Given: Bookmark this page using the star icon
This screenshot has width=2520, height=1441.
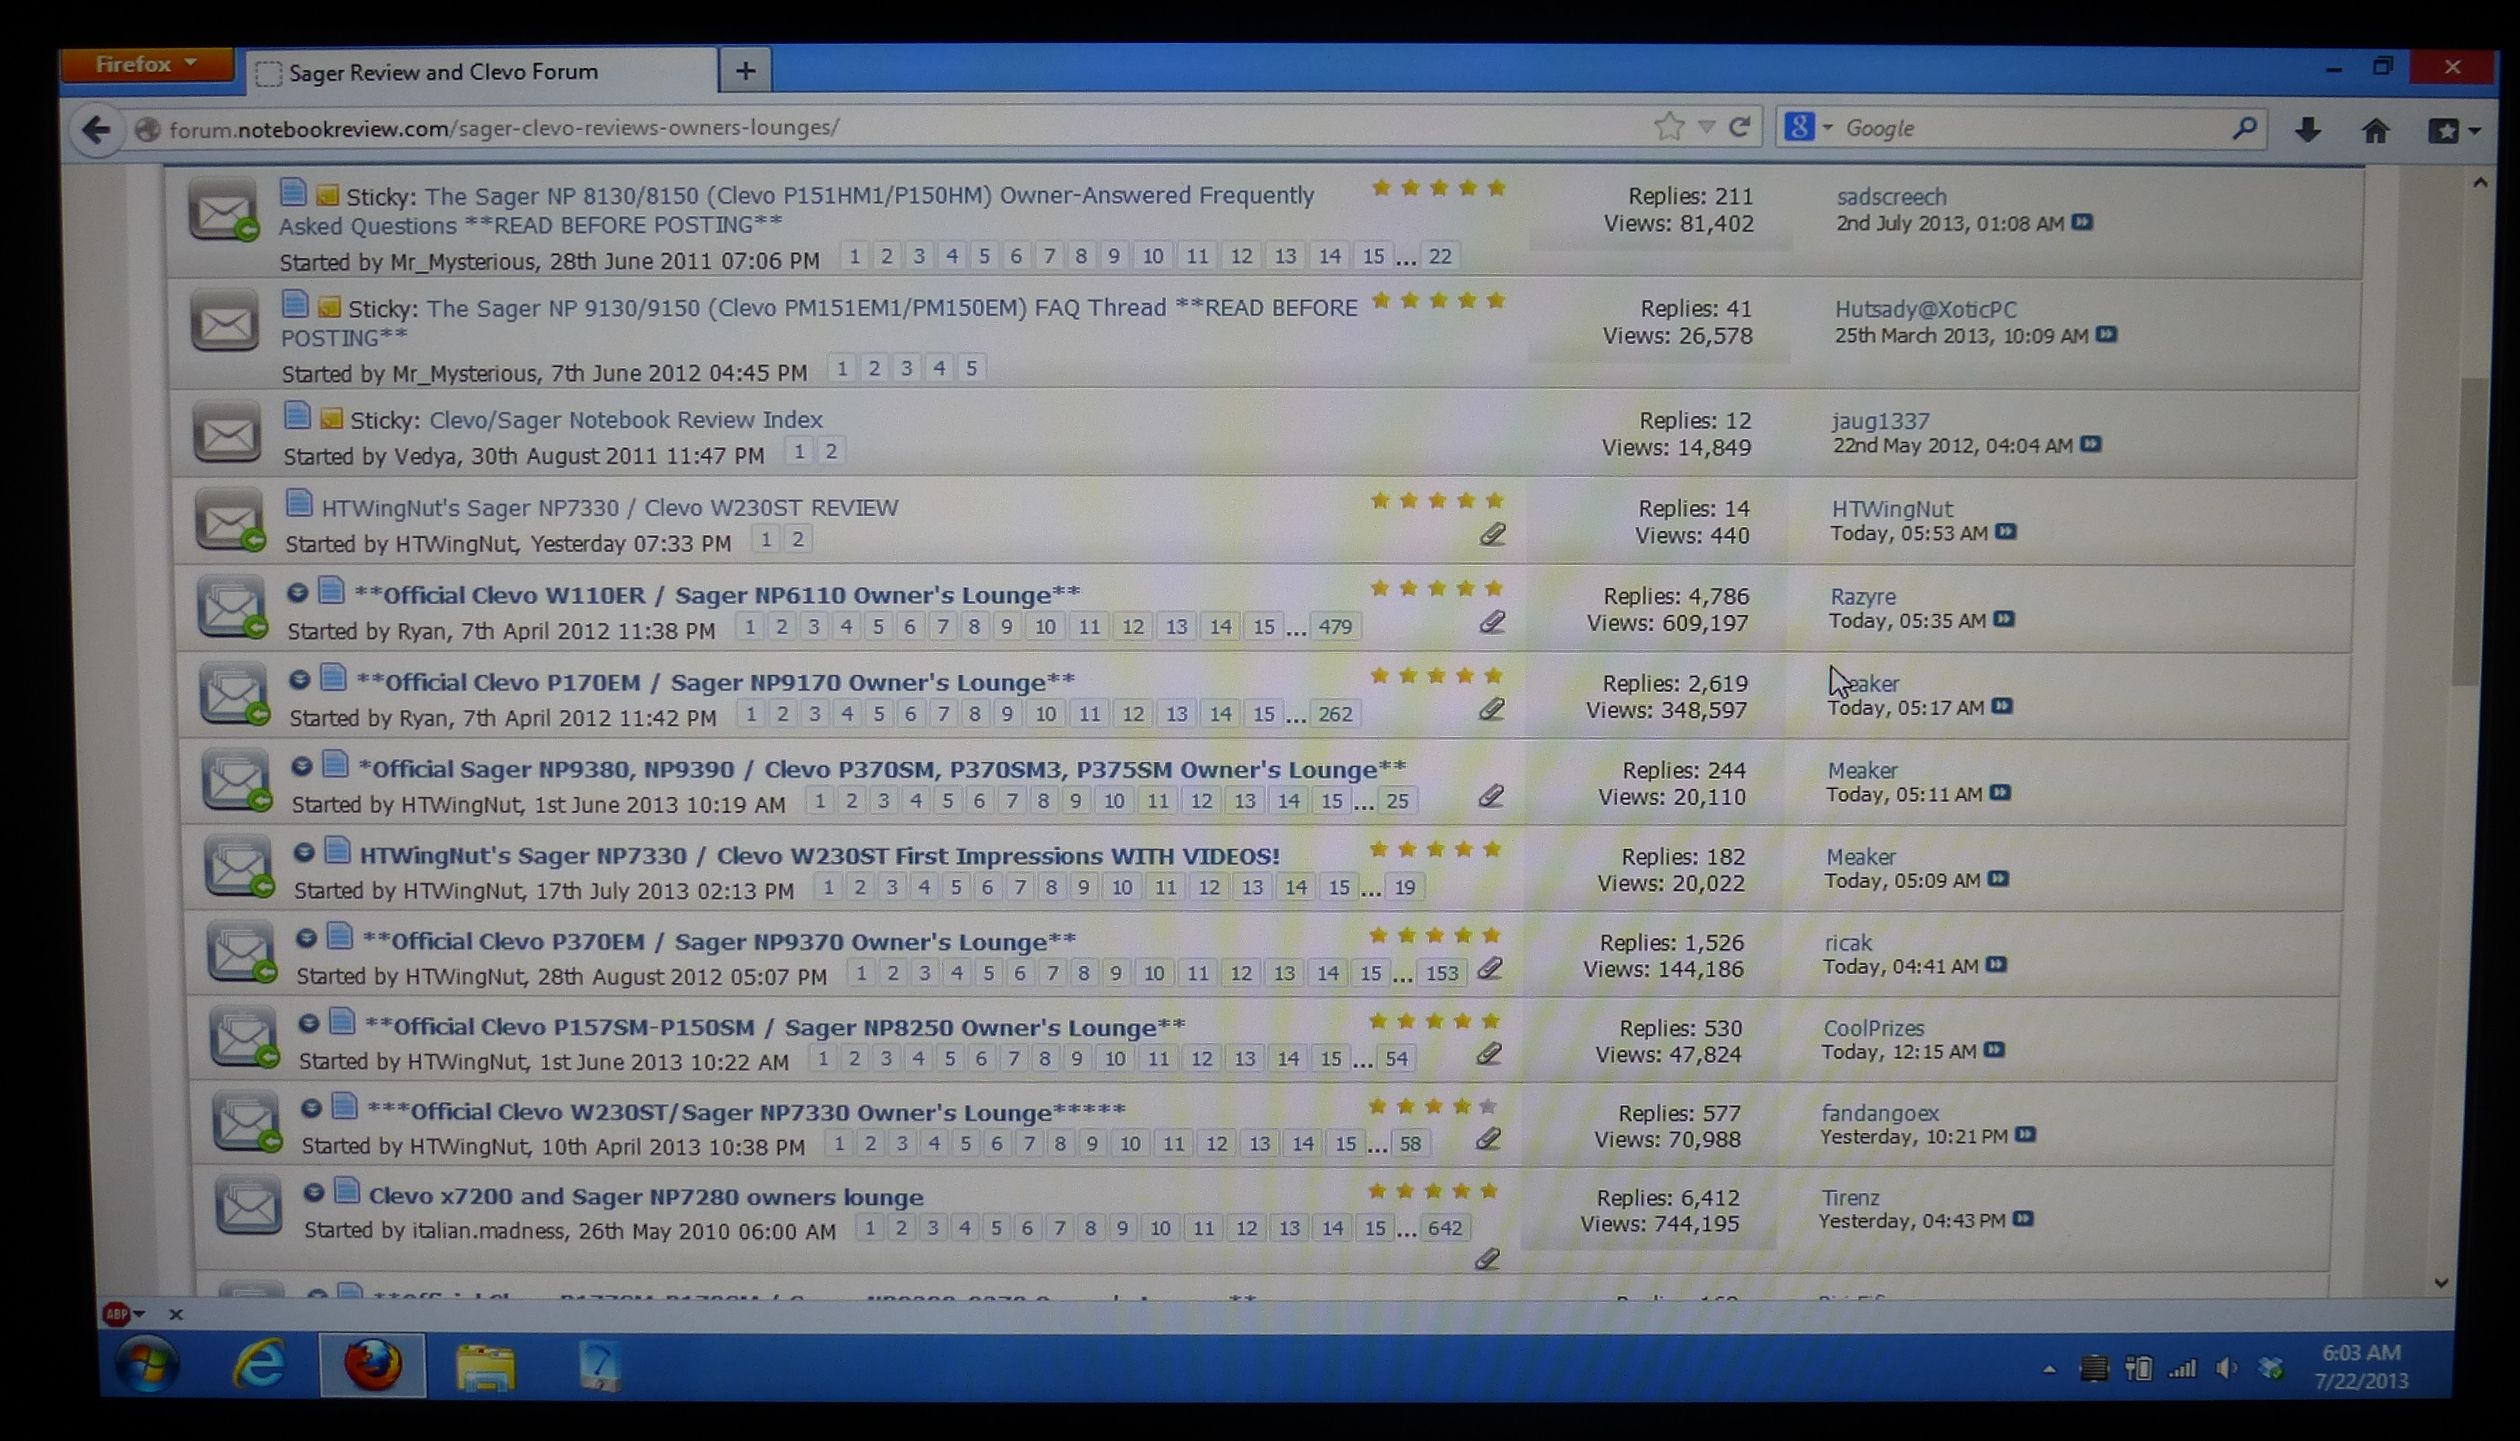Looking at the screenshot, I should pos(1668,127).
